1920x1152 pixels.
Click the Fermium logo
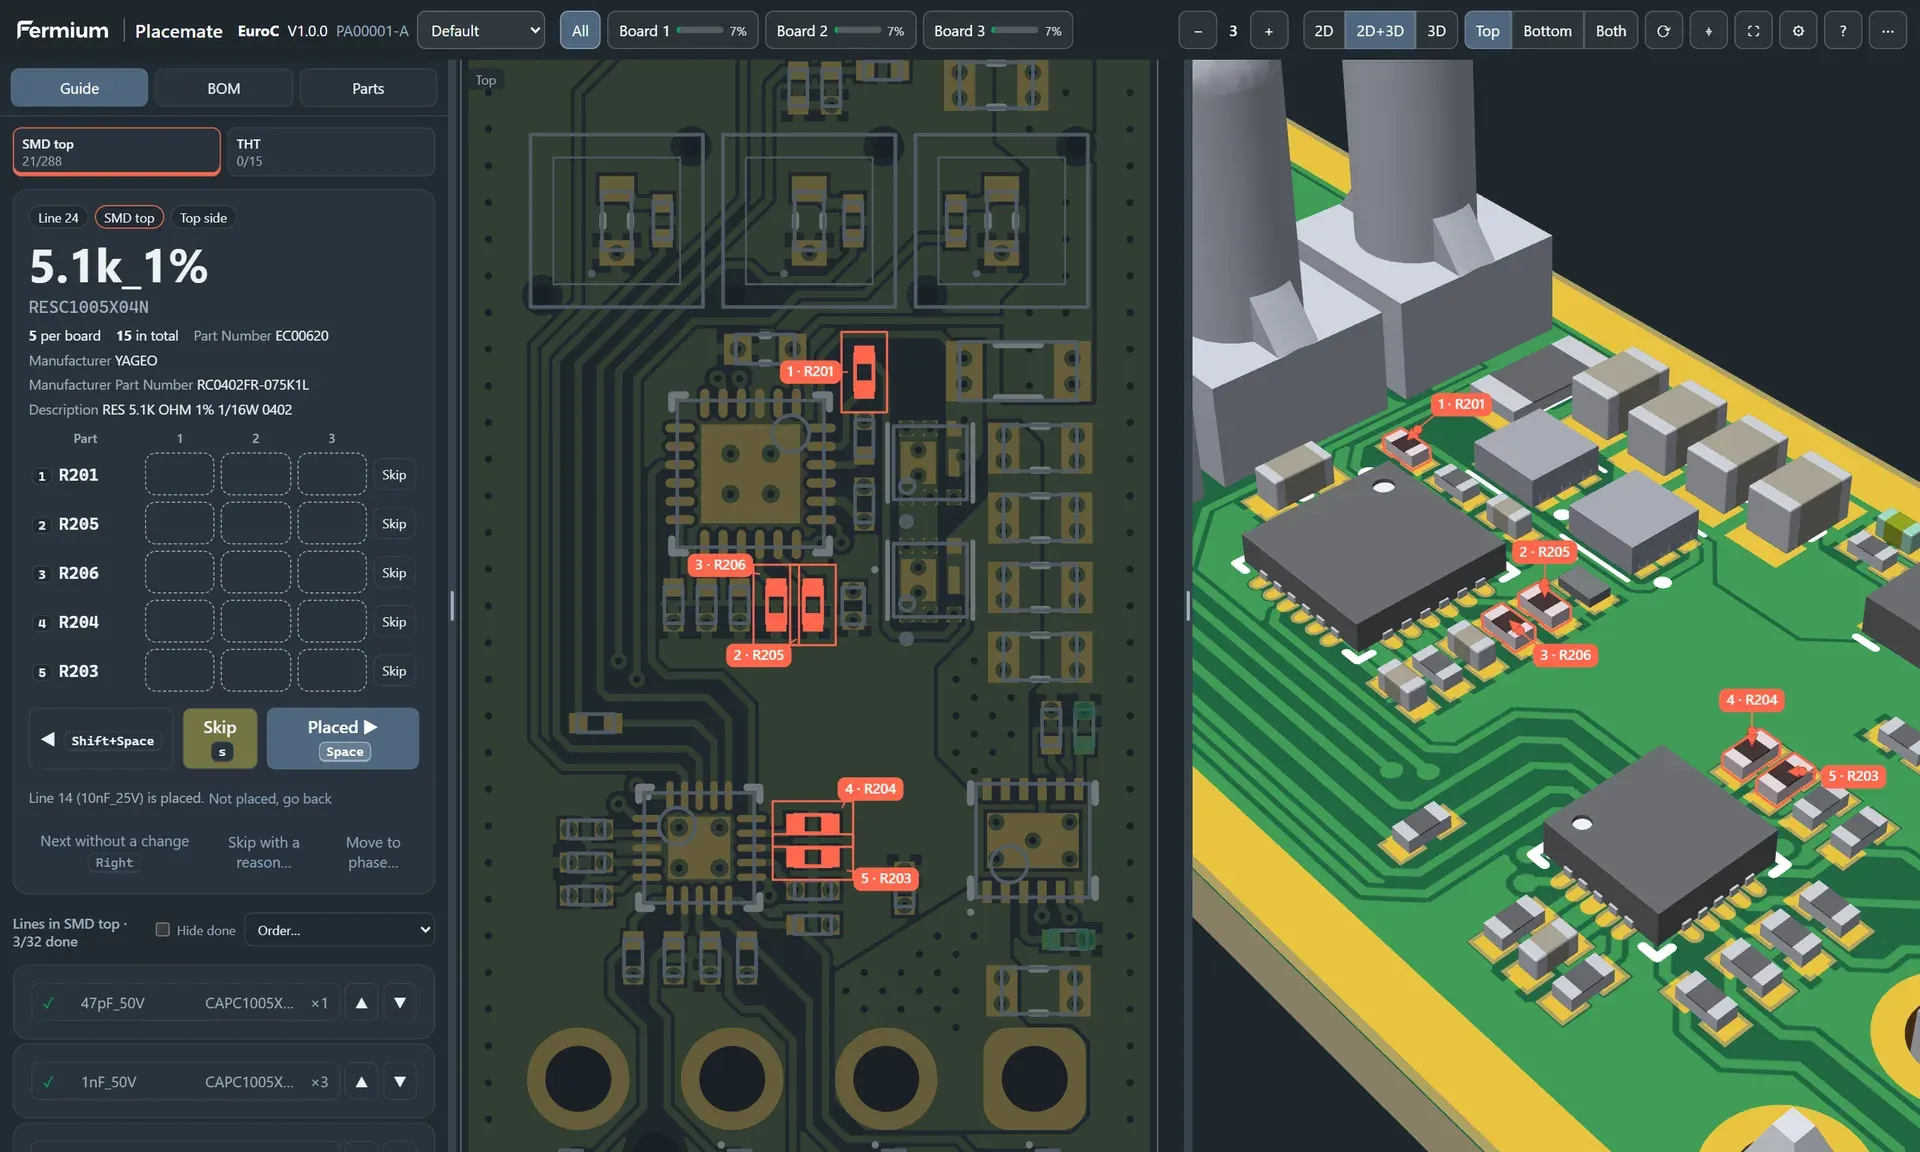point(62,30)
